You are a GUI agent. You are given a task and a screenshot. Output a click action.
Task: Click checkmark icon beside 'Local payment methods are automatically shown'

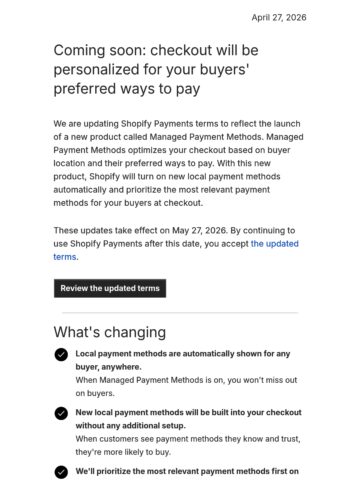click(61, 355)
